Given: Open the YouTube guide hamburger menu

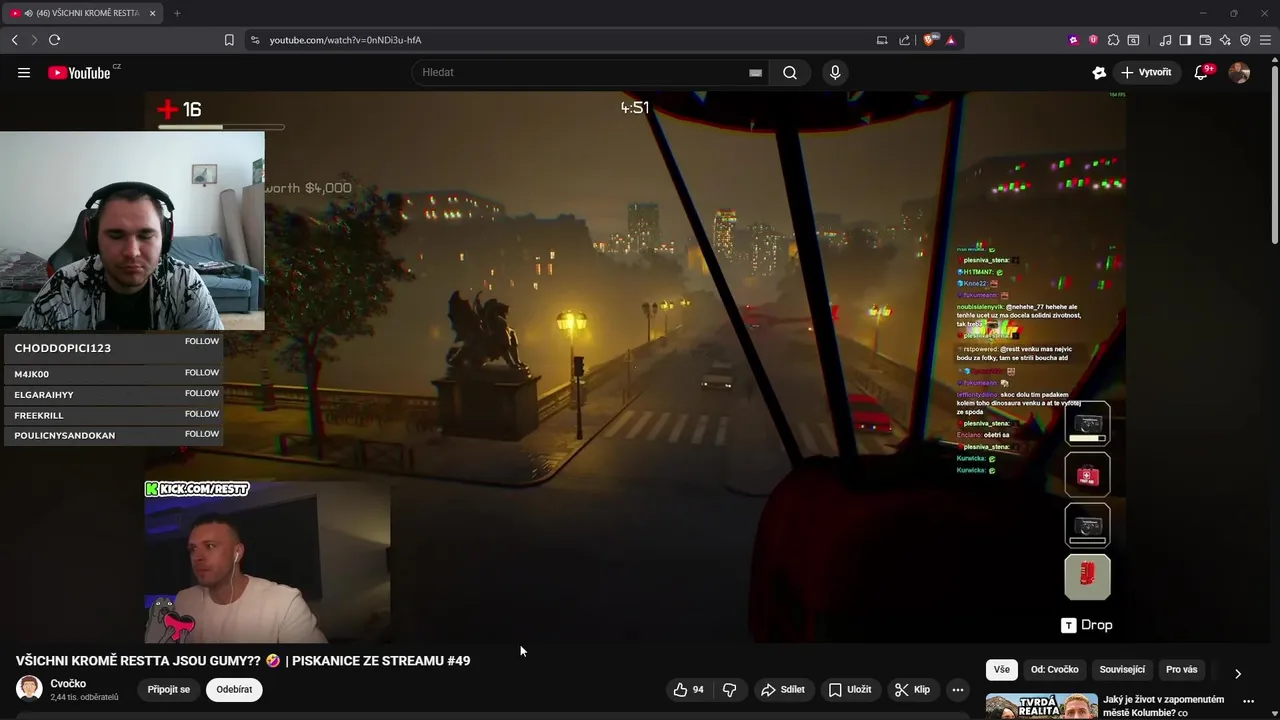Looking at the screenshot, I should 24,72.
